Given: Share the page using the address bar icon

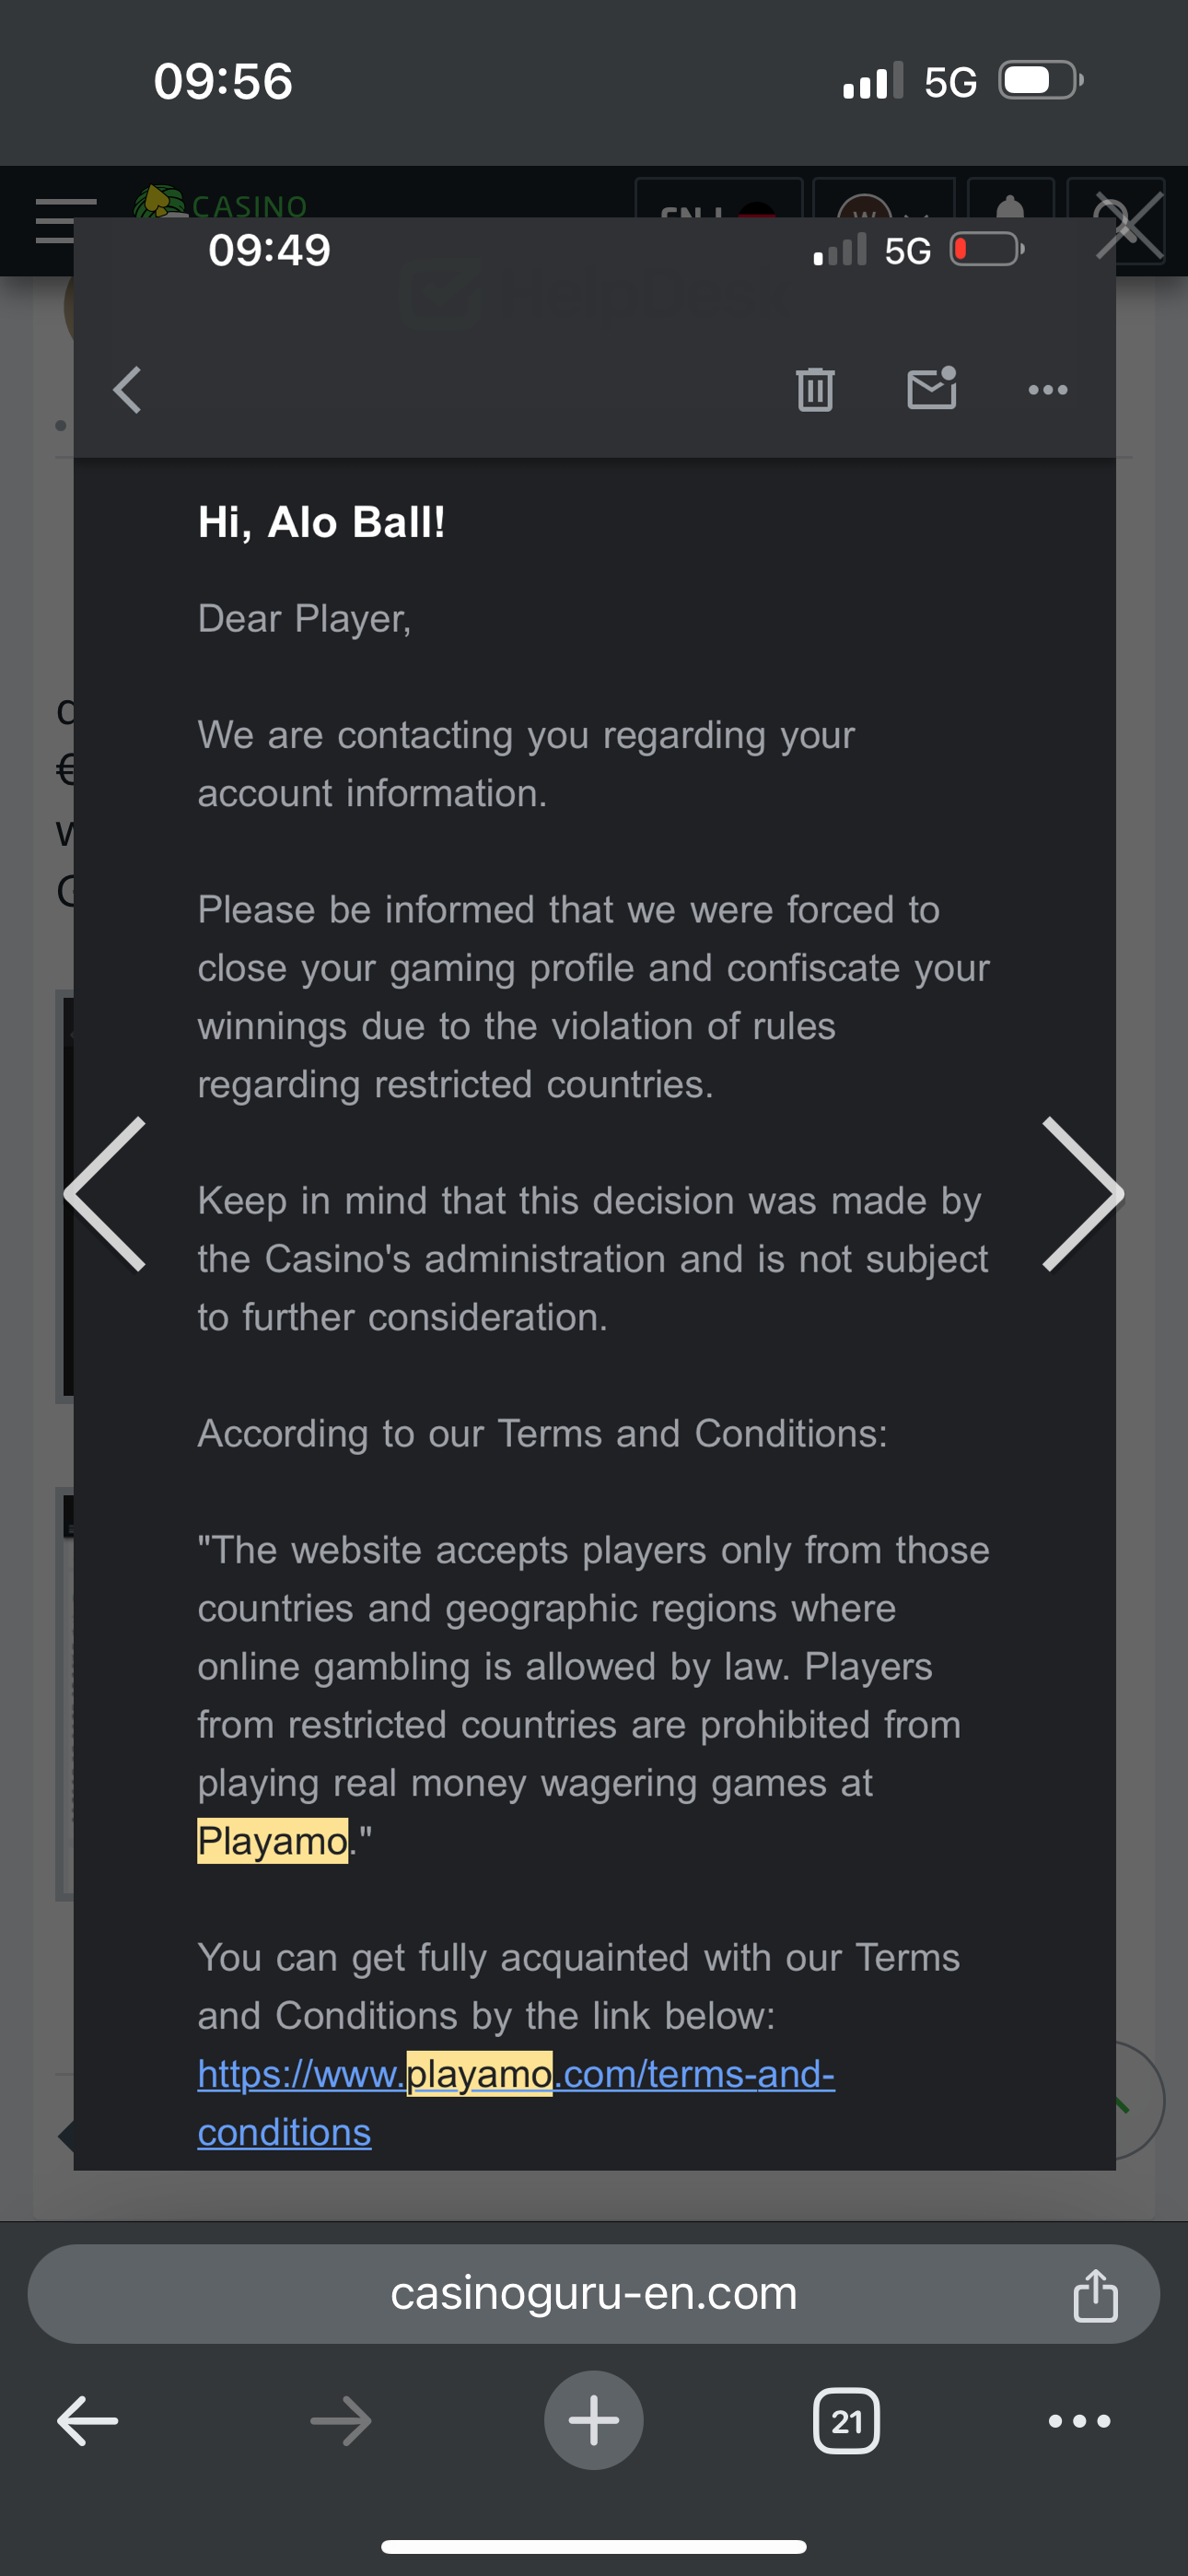Looking at the screenshot, I should tap(1095, 2294).
